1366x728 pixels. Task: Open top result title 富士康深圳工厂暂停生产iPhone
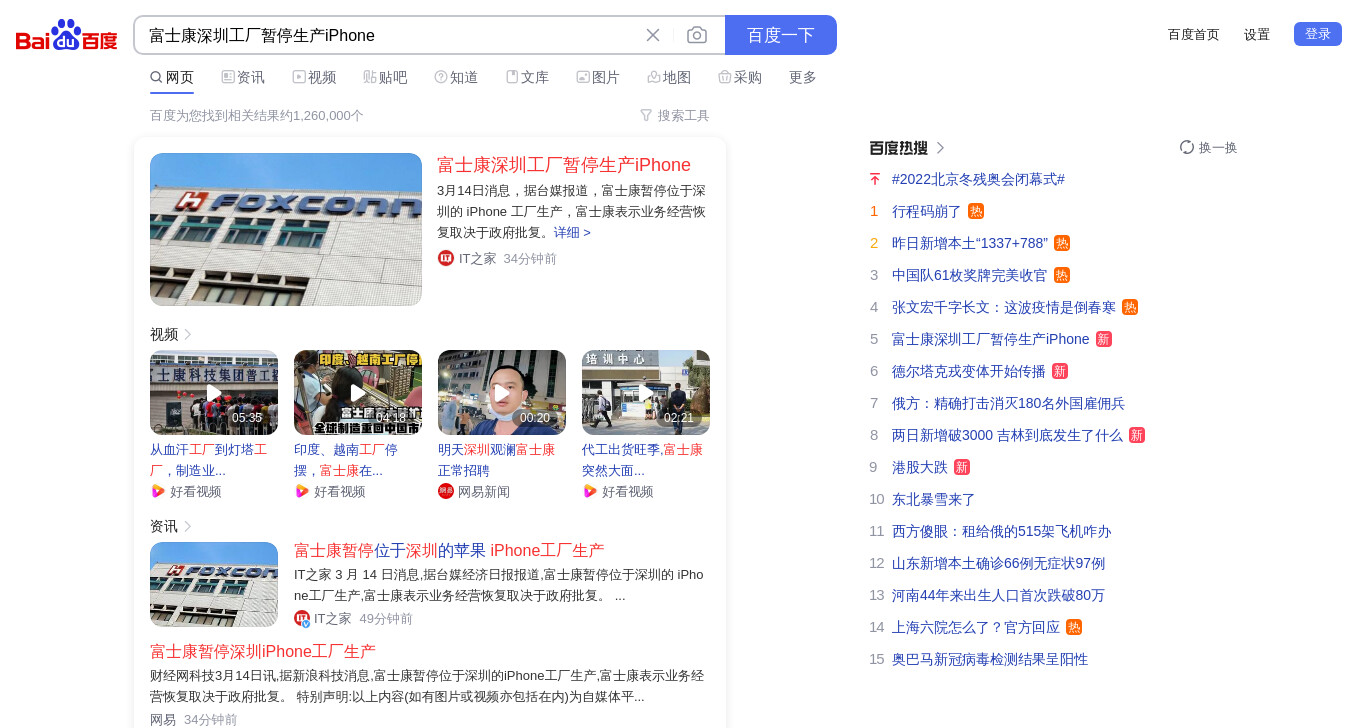pos(564,165)
